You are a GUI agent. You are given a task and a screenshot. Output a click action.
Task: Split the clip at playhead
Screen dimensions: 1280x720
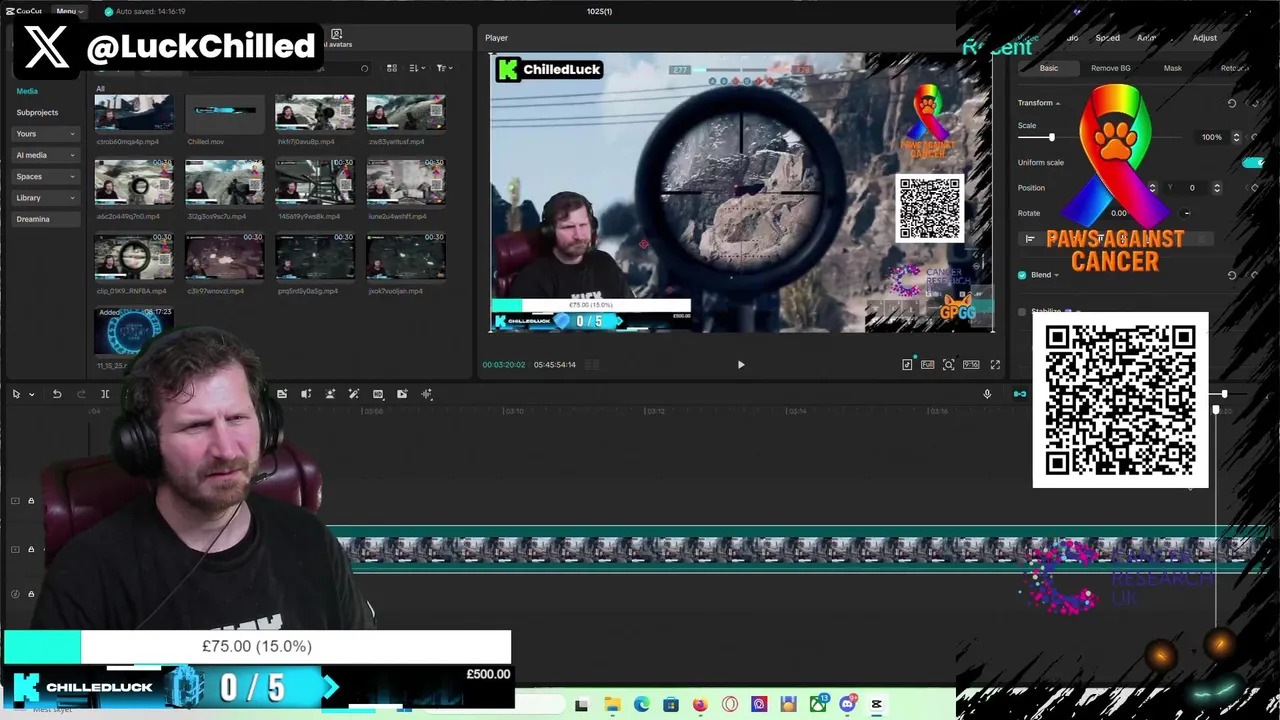(105, 394)
